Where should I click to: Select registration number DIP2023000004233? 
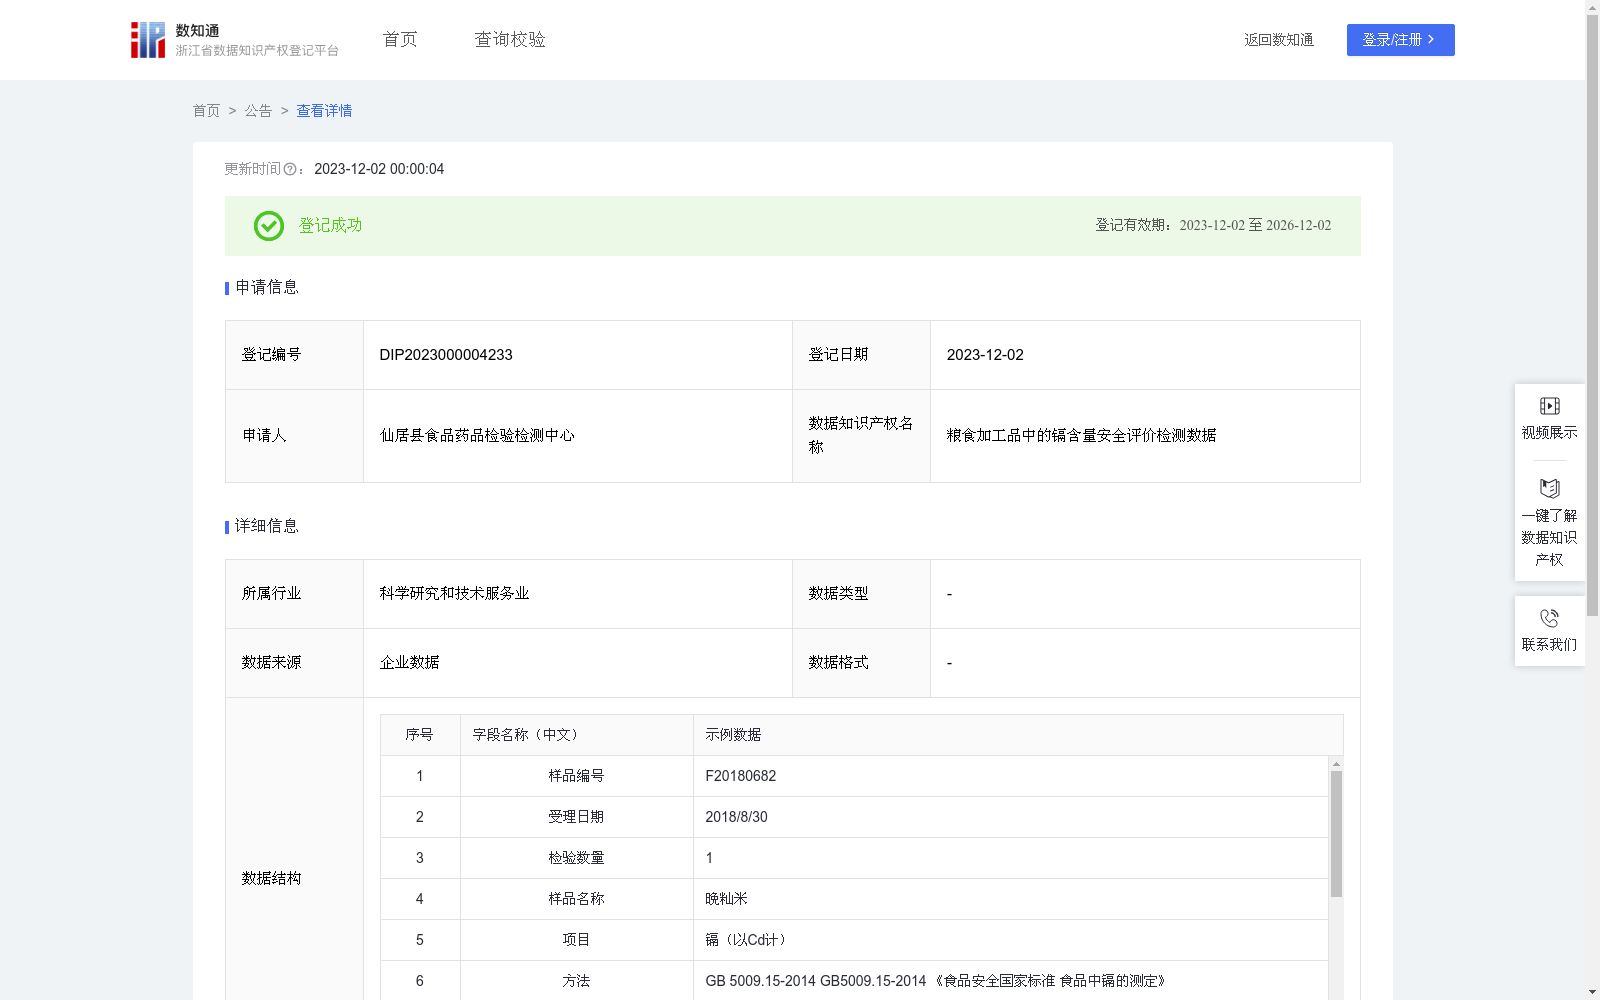[446, 355]
